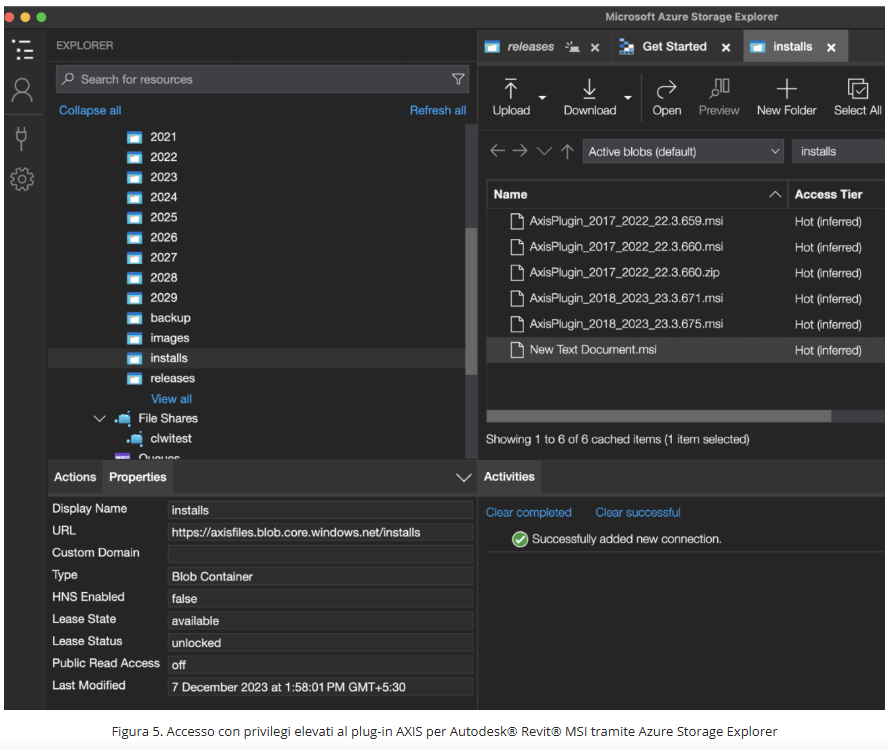Click the horizontal scrollbar under file list

click(x=658, y=416)
